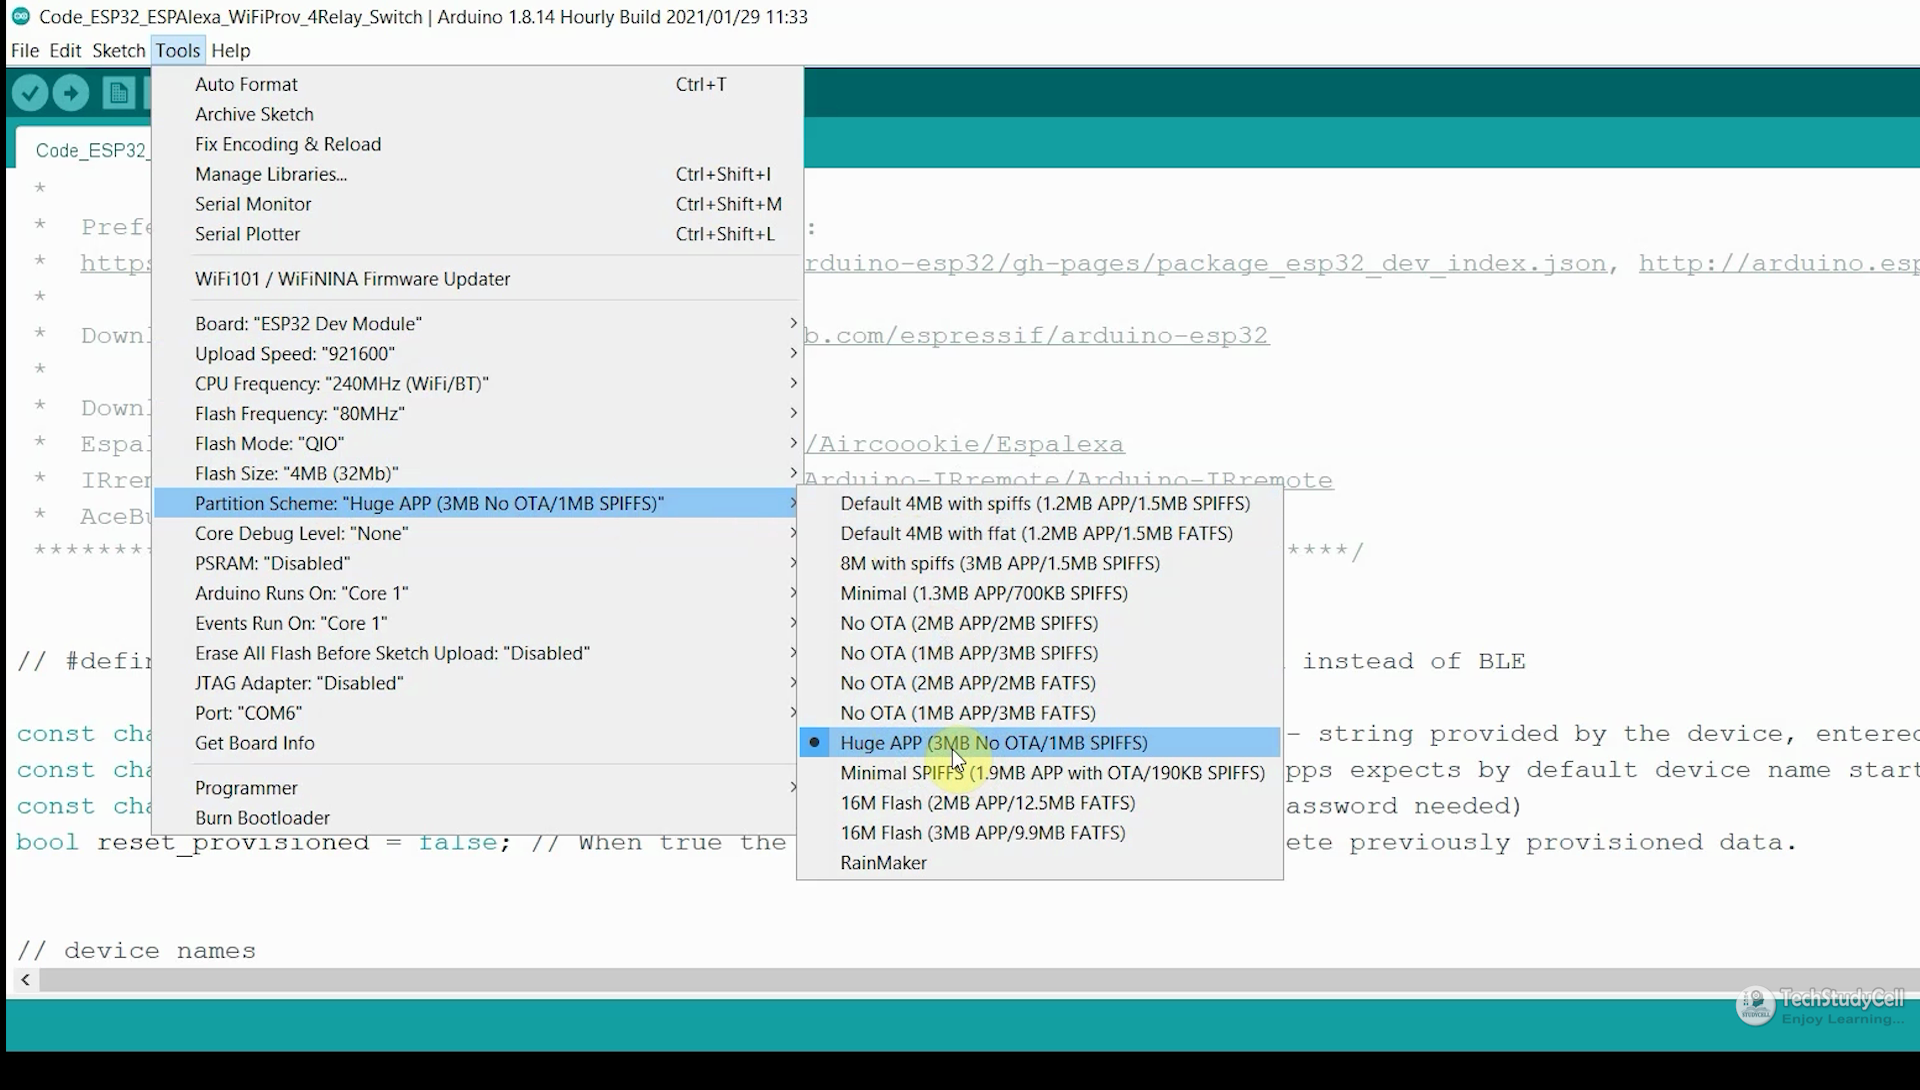The height and width of the screenshot is (1090, 1920).
Task: Select the Huge APP partition scheme radio option
Action: click(x=994, y=742)
